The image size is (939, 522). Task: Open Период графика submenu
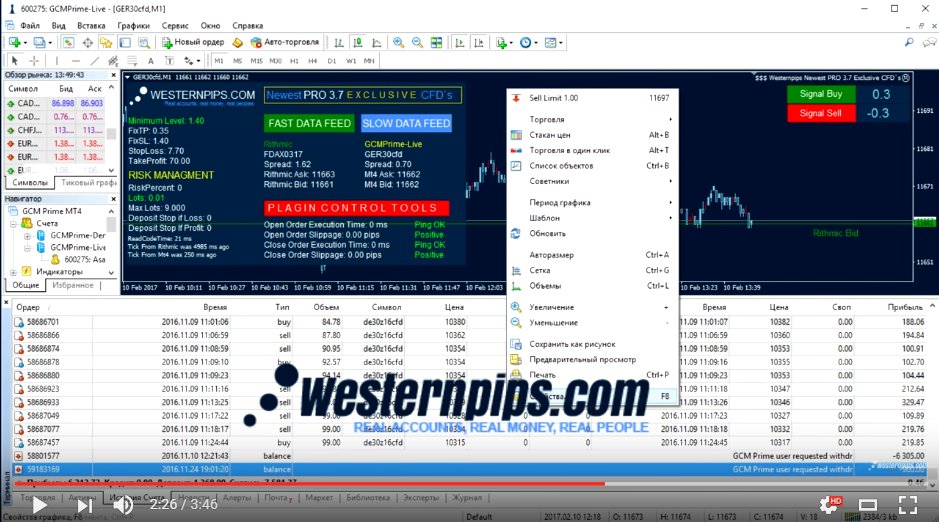click(593, 202)
